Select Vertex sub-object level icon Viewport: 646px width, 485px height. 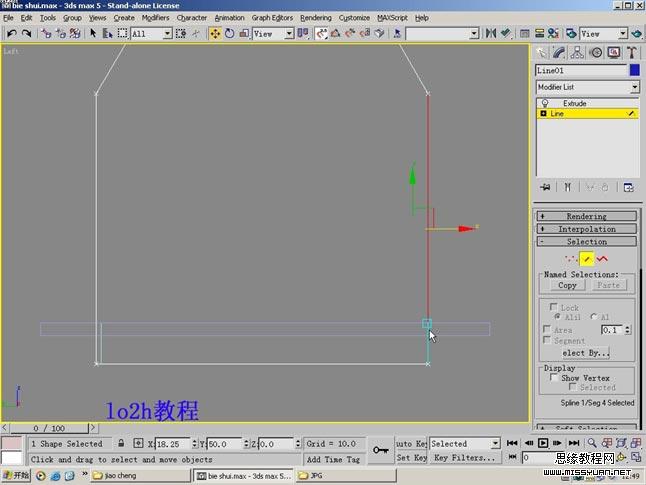[x=571, y=259]
